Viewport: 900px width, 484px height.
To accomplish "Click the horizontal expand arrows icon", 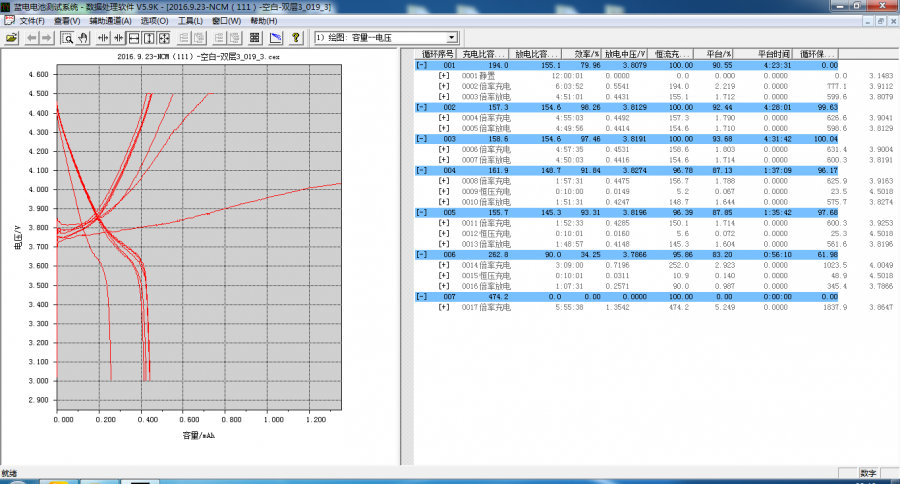I will 103,38.
